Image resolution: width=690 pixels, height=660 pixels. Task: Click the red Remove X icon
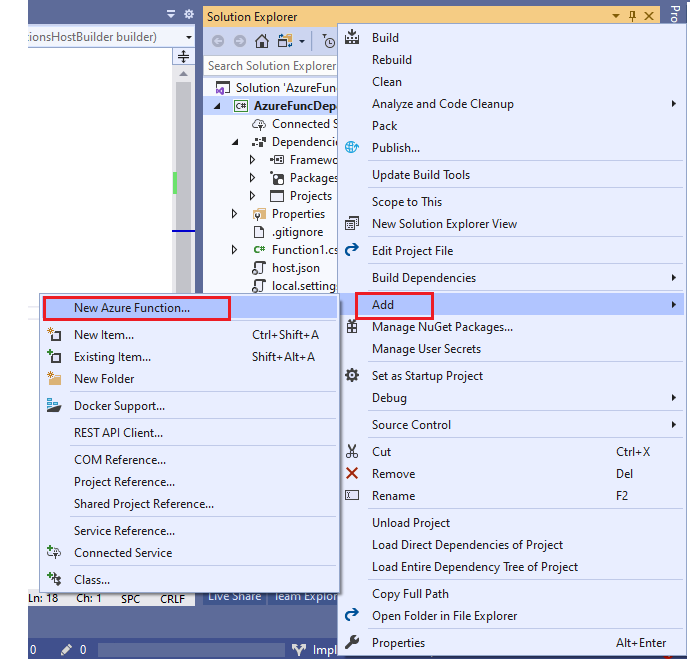352,473
